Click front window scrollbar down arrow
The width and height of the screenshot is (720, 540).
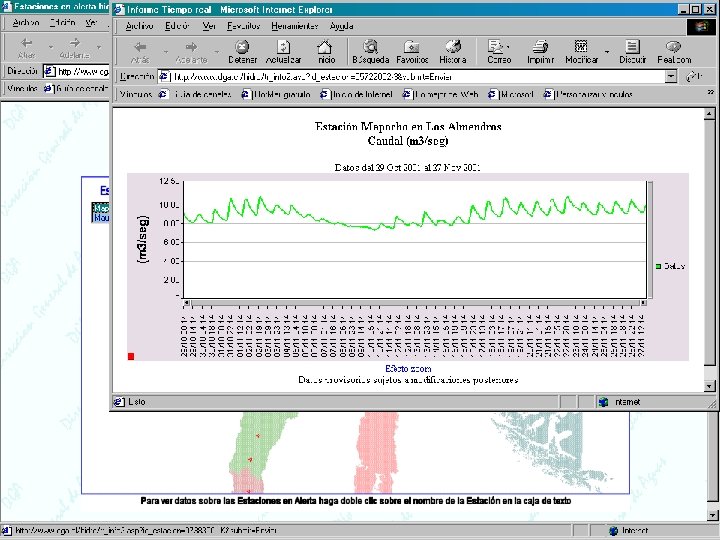(x=709, y=386)
